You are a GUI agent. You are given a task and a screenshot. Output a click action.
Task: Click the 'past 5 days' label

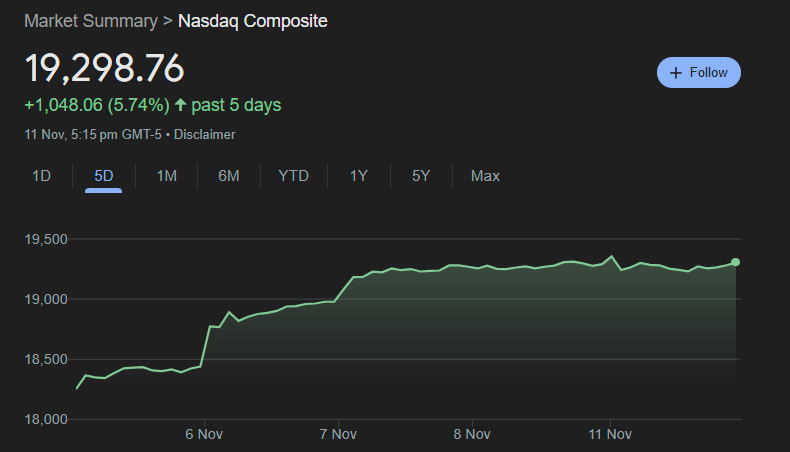(236, 105)
